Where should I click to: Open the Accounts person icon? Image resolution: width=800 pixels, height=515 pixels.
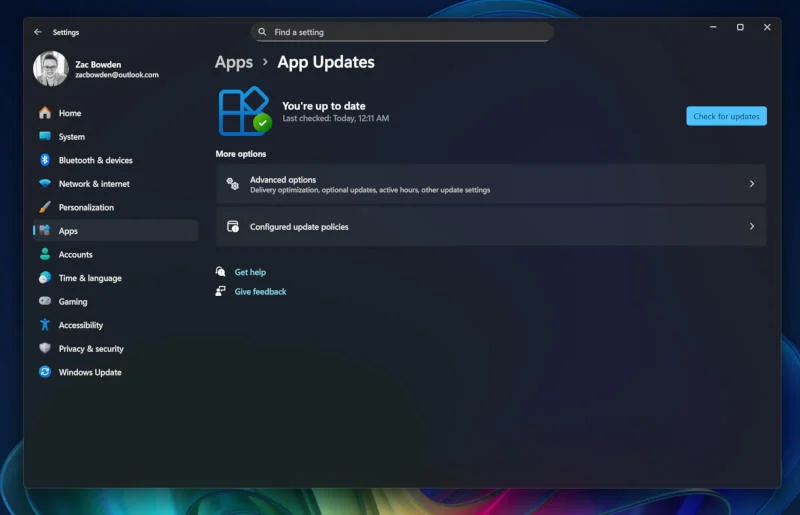(45, 254)
